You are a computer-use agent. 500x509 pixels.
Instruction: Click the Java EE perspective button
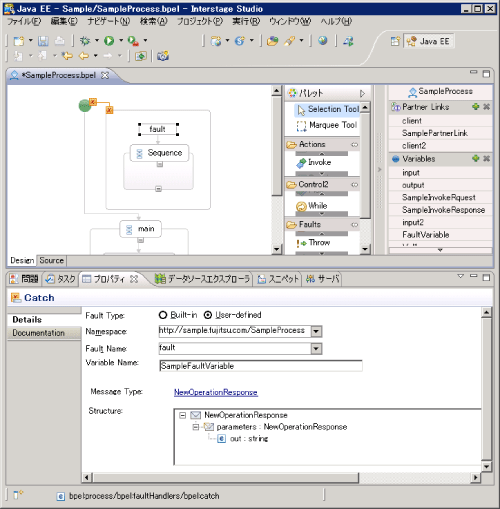(429, 41)
